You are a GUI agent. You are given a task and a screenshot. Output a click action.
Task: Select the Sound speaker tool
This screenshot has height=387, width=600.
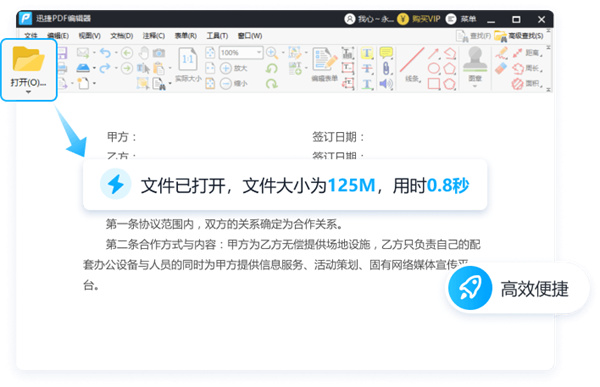coord(386,84)
